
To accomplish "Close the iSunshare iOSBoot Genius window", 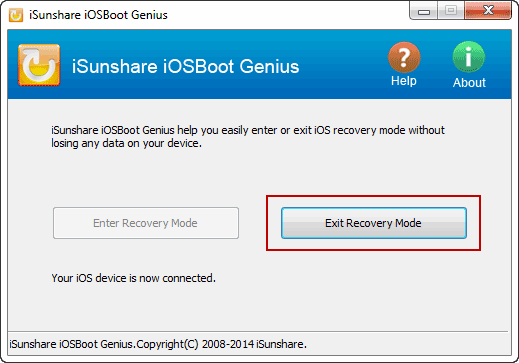I will [488, 11].
